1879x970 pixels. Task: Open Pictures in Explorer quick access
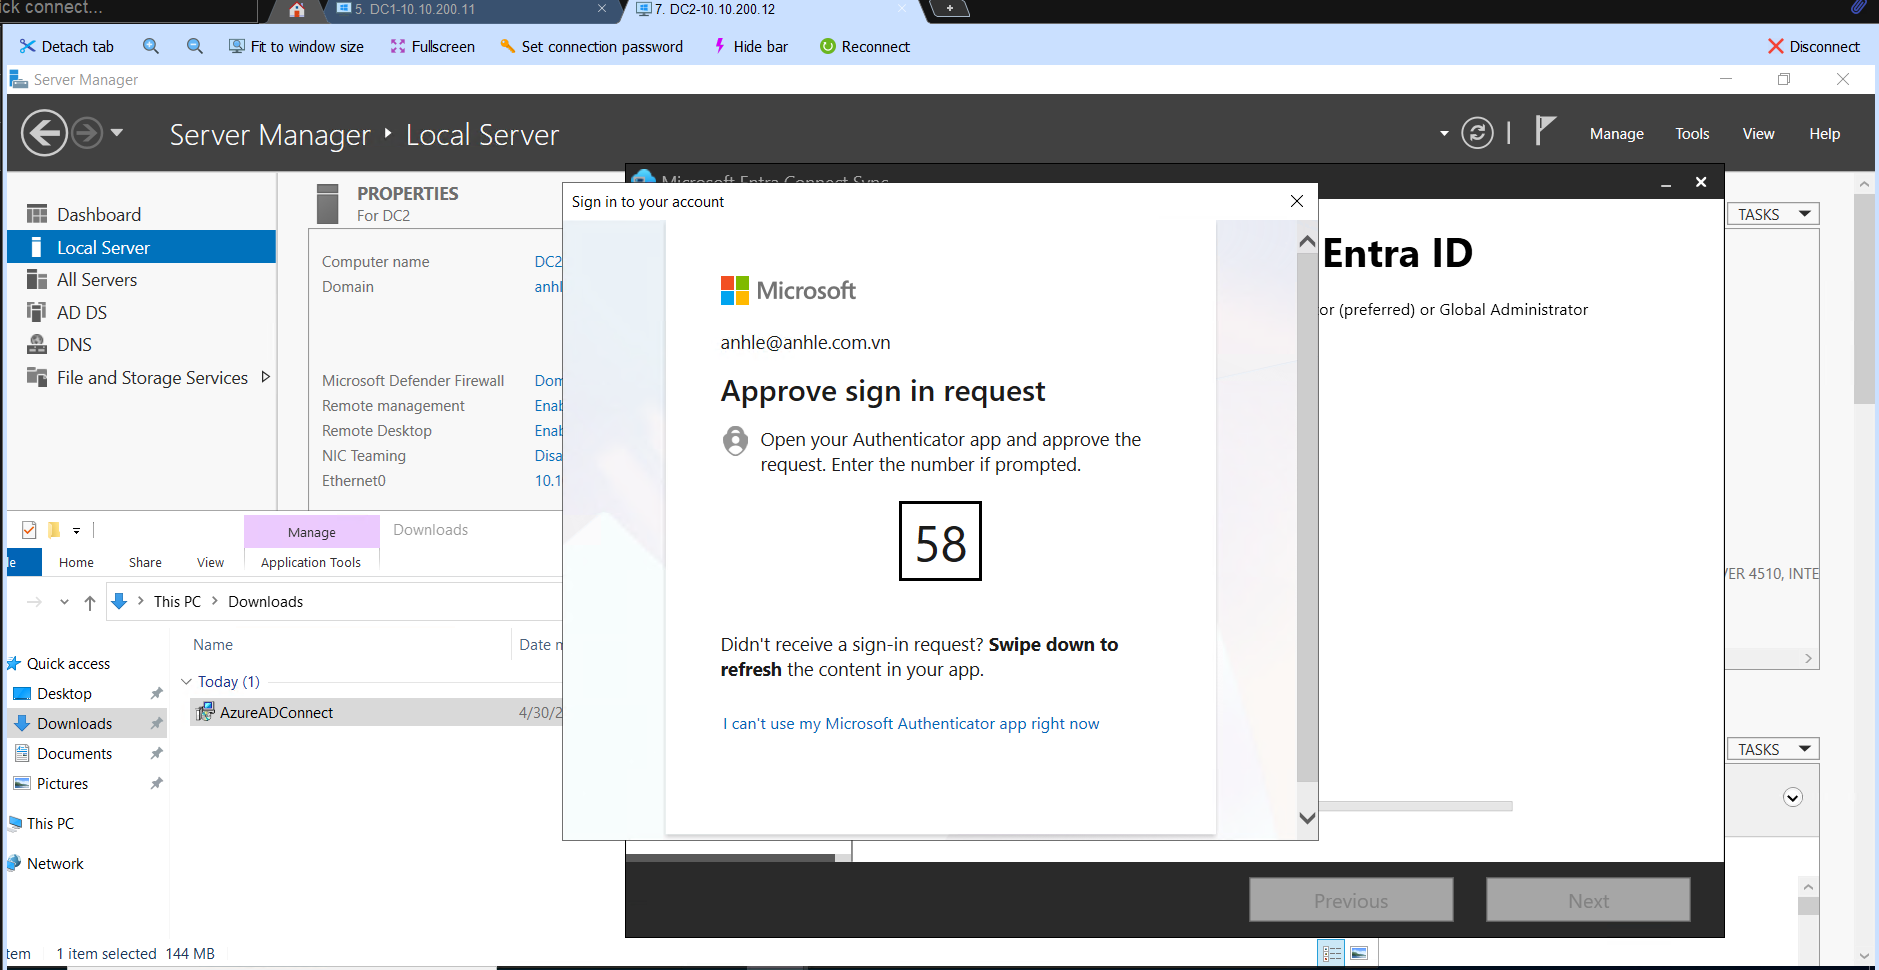[x=62, y=784]
